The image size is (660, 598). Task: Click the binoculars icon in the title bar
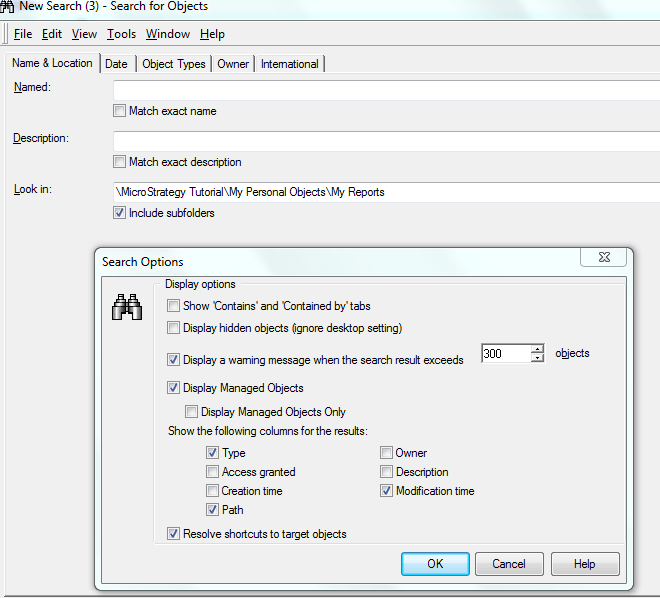click(7, 6)
